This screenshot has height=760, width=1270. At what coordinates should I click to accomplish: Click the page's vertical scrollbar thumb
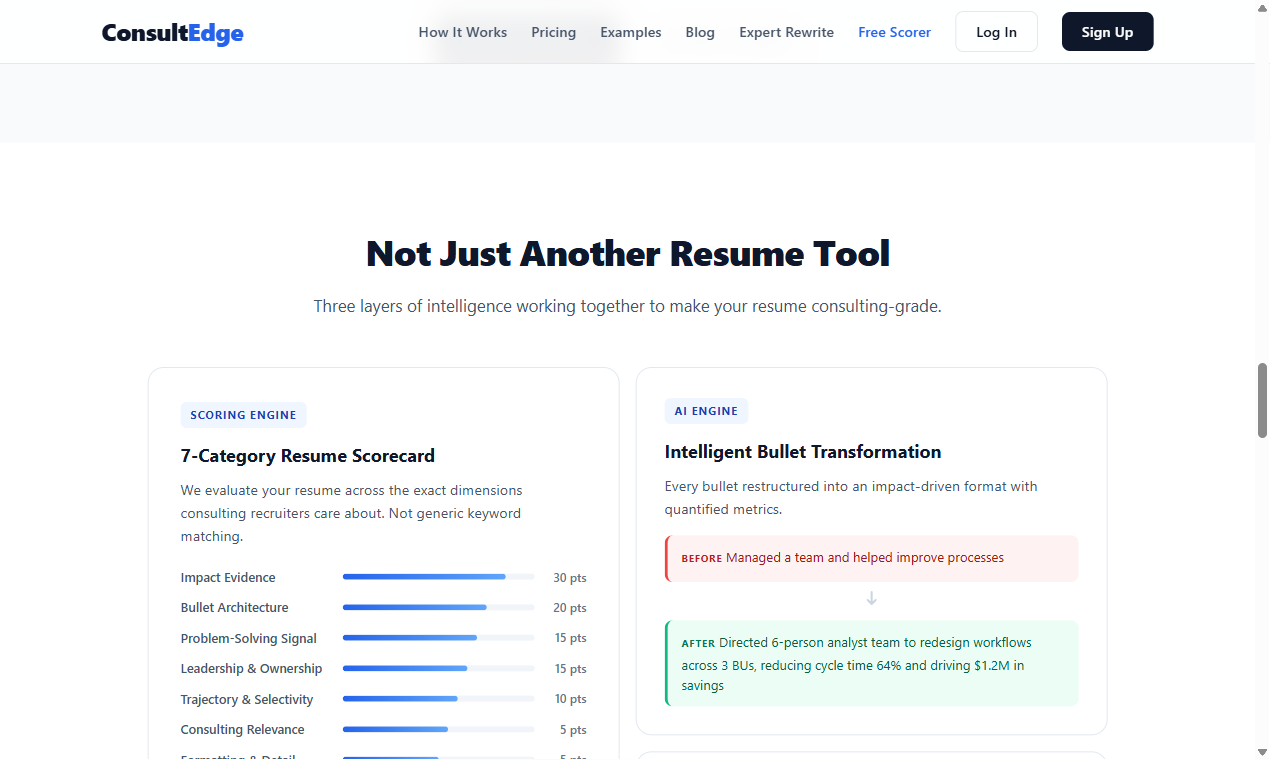[1262, 400]
